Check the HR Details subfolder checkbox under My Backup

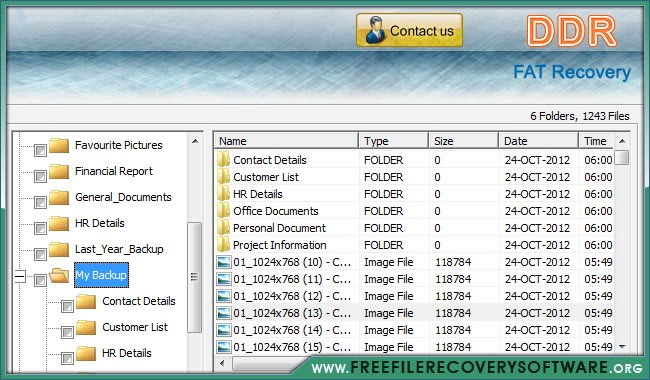tap(67, 358)
